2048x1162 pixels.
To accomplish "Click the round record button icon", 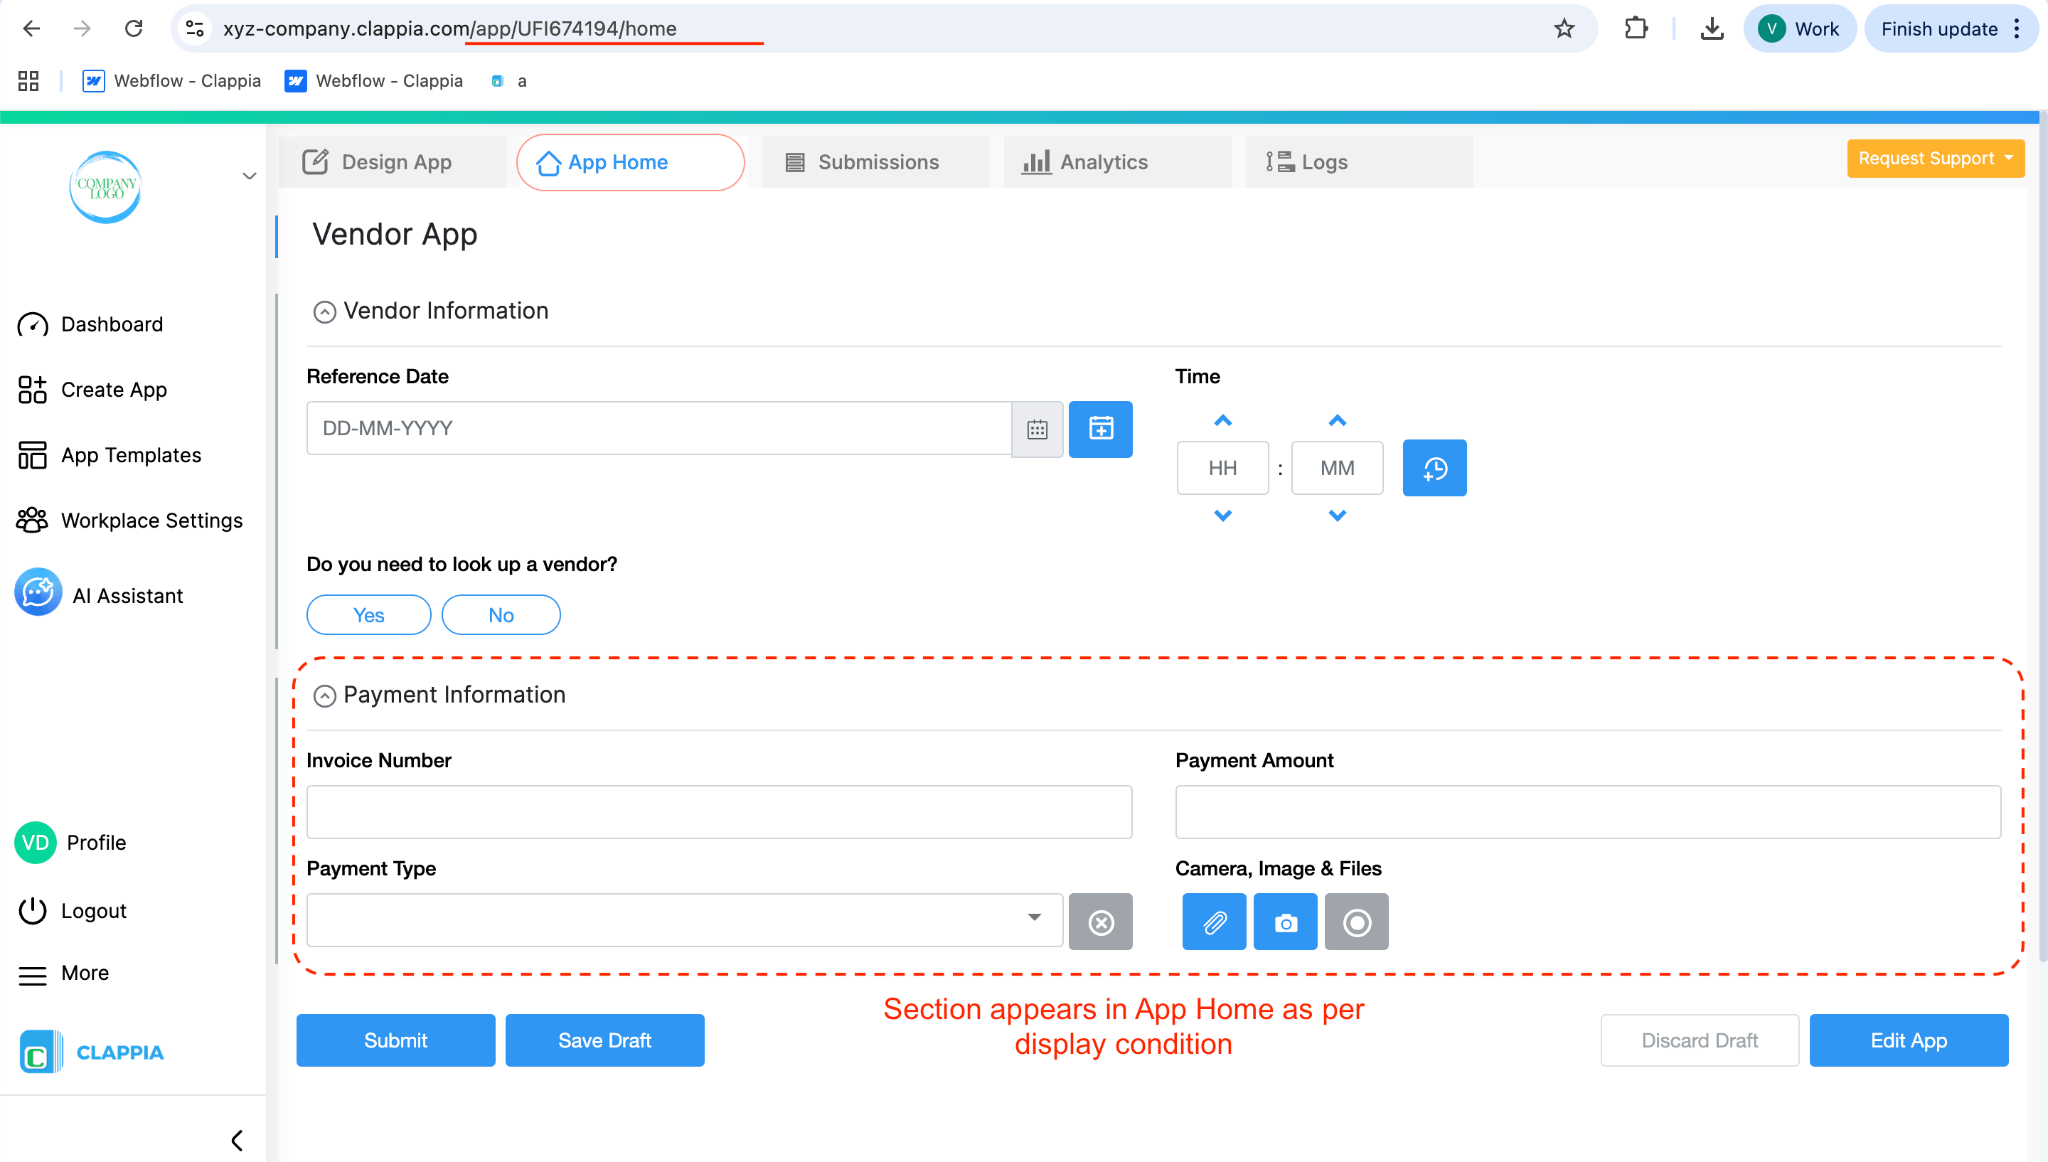I will coord(1356,922).
